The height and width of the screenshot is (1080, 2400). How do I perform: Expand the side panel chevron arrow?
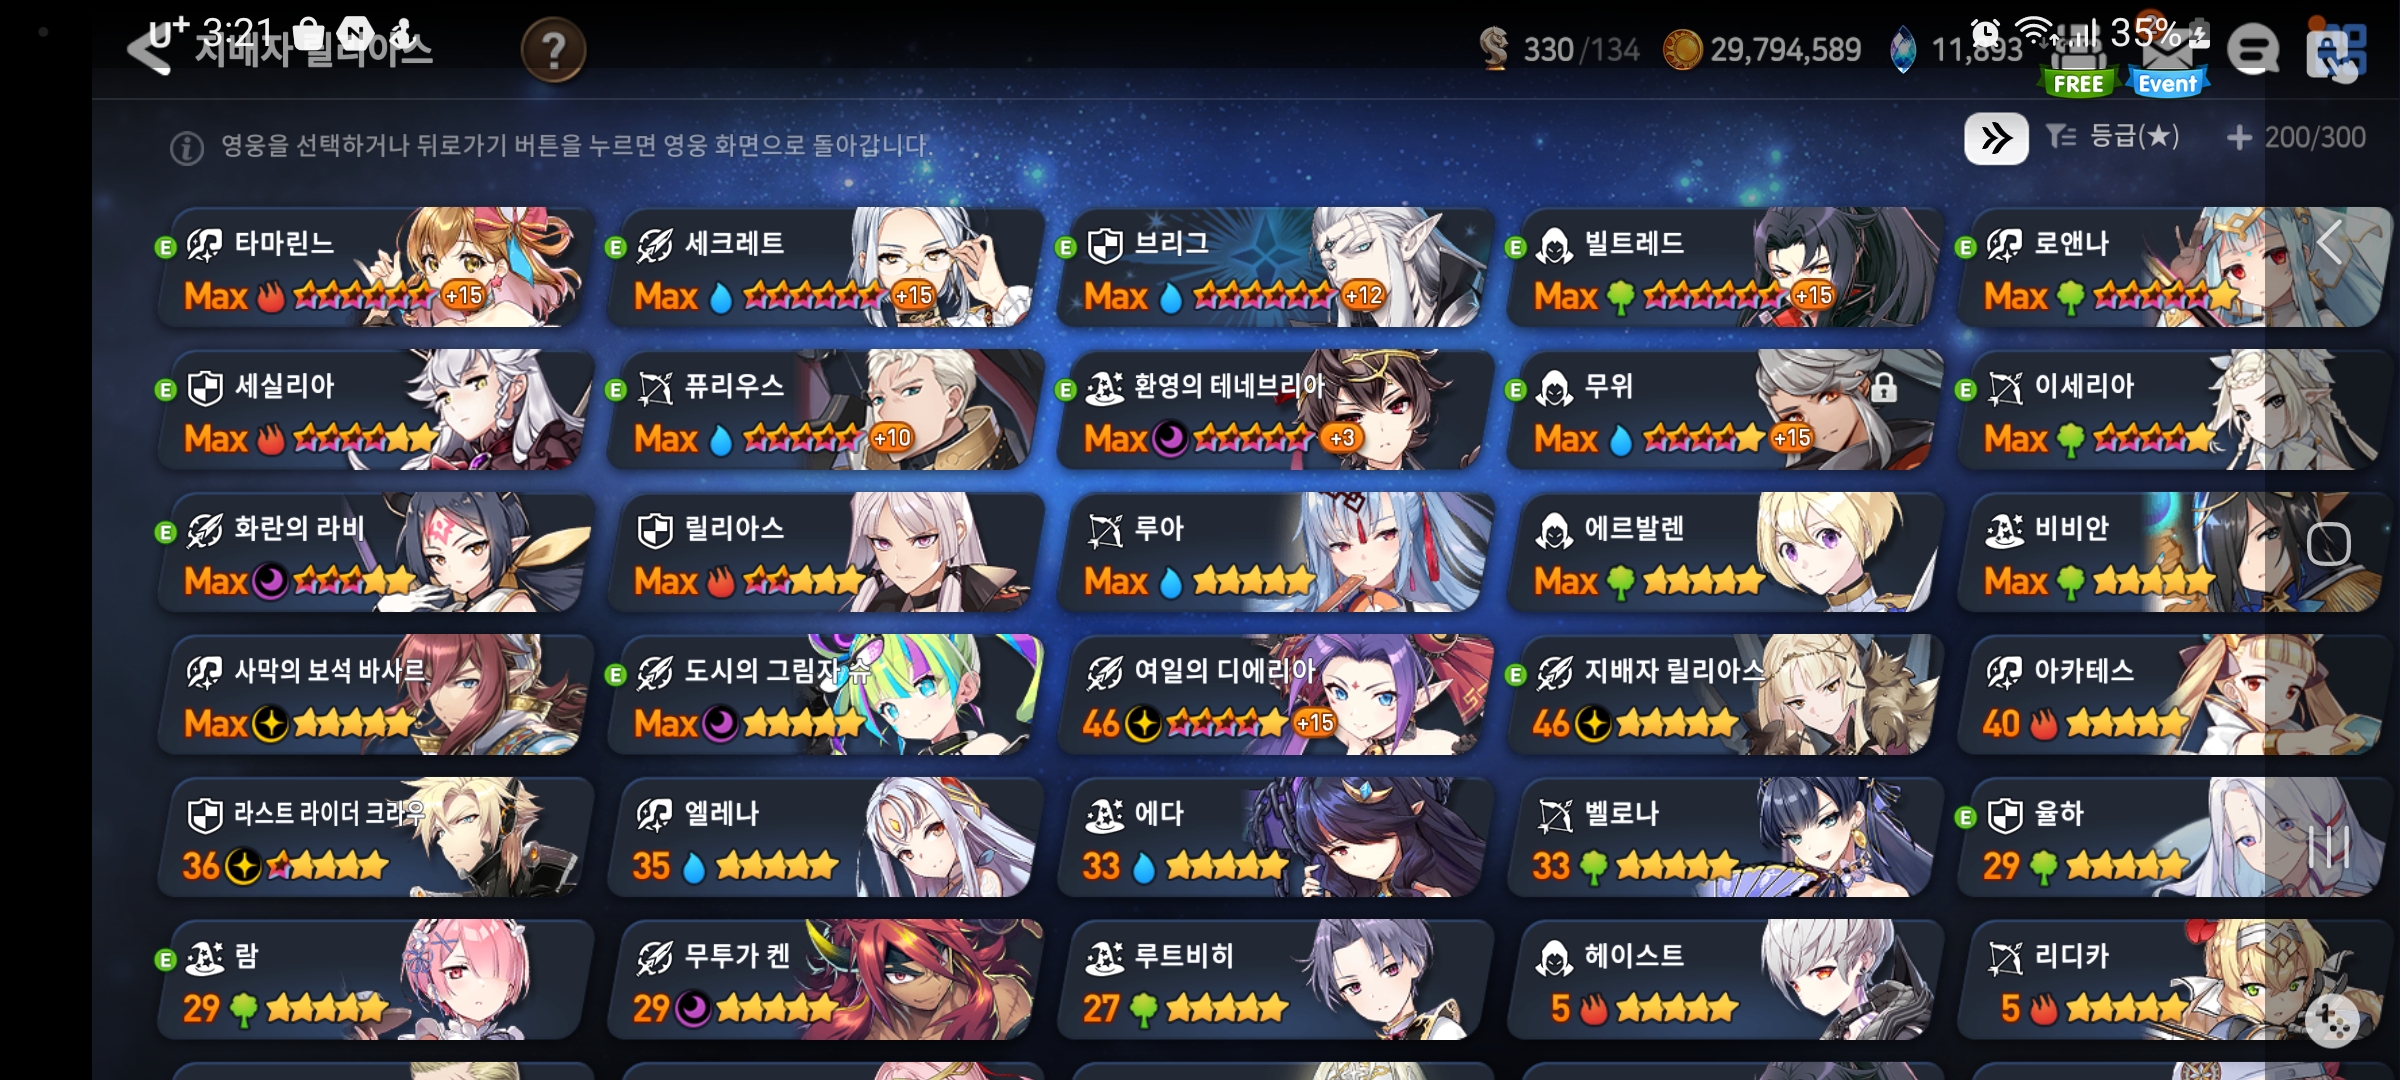[x=2330, y=242]
